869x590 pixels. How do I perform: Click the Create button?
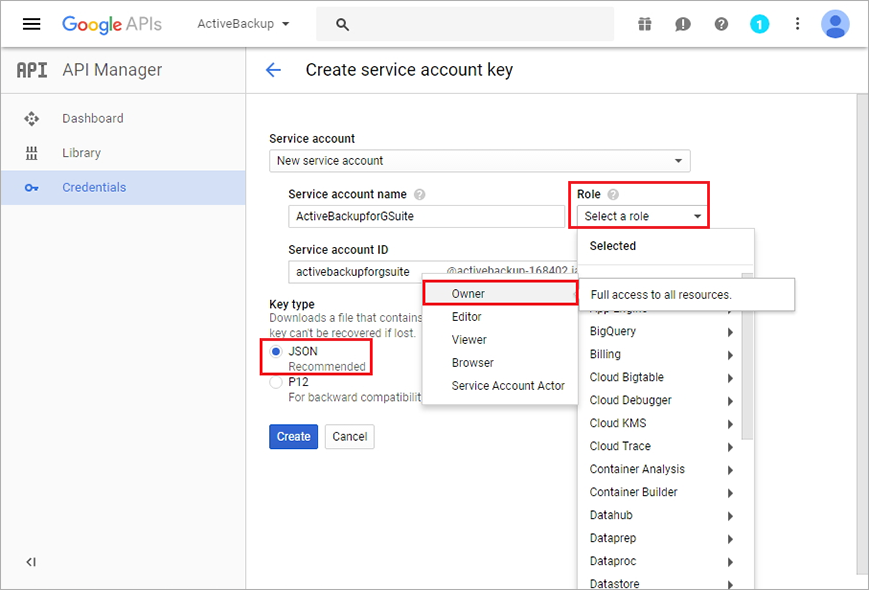[x=293, y=437]
